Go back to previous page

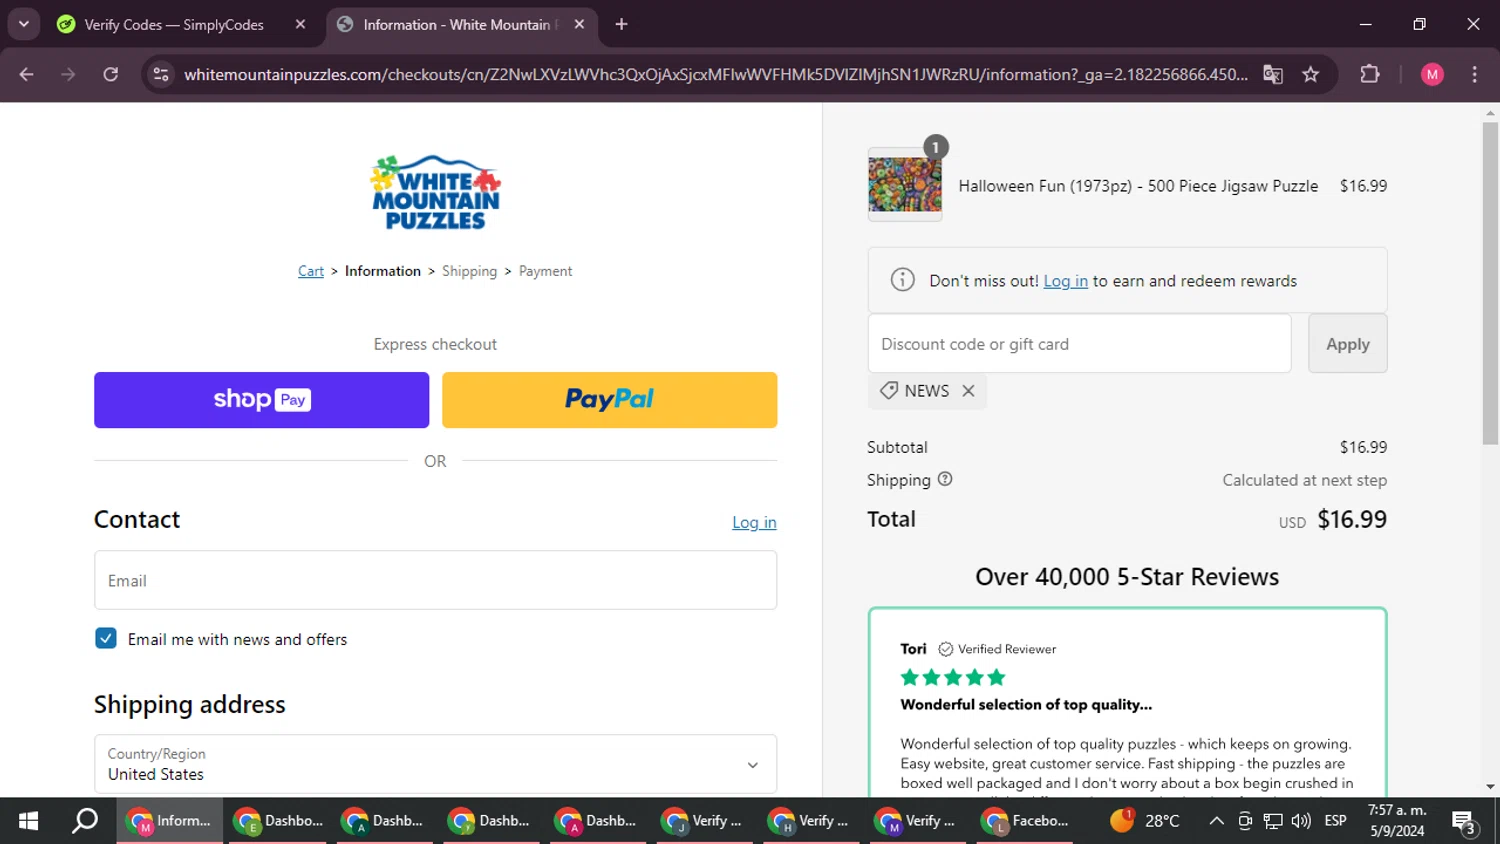27,74
